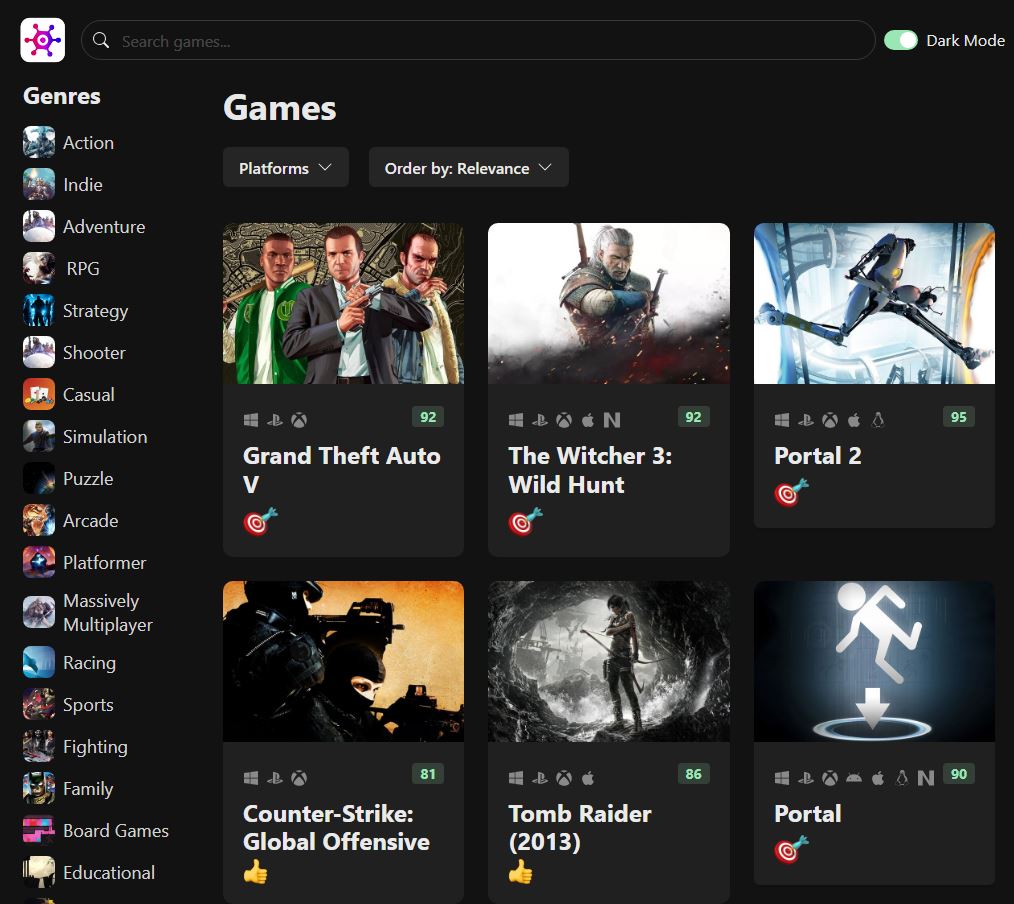Click the app logo icon
1014x904 pixels.
tap(43, 40)
